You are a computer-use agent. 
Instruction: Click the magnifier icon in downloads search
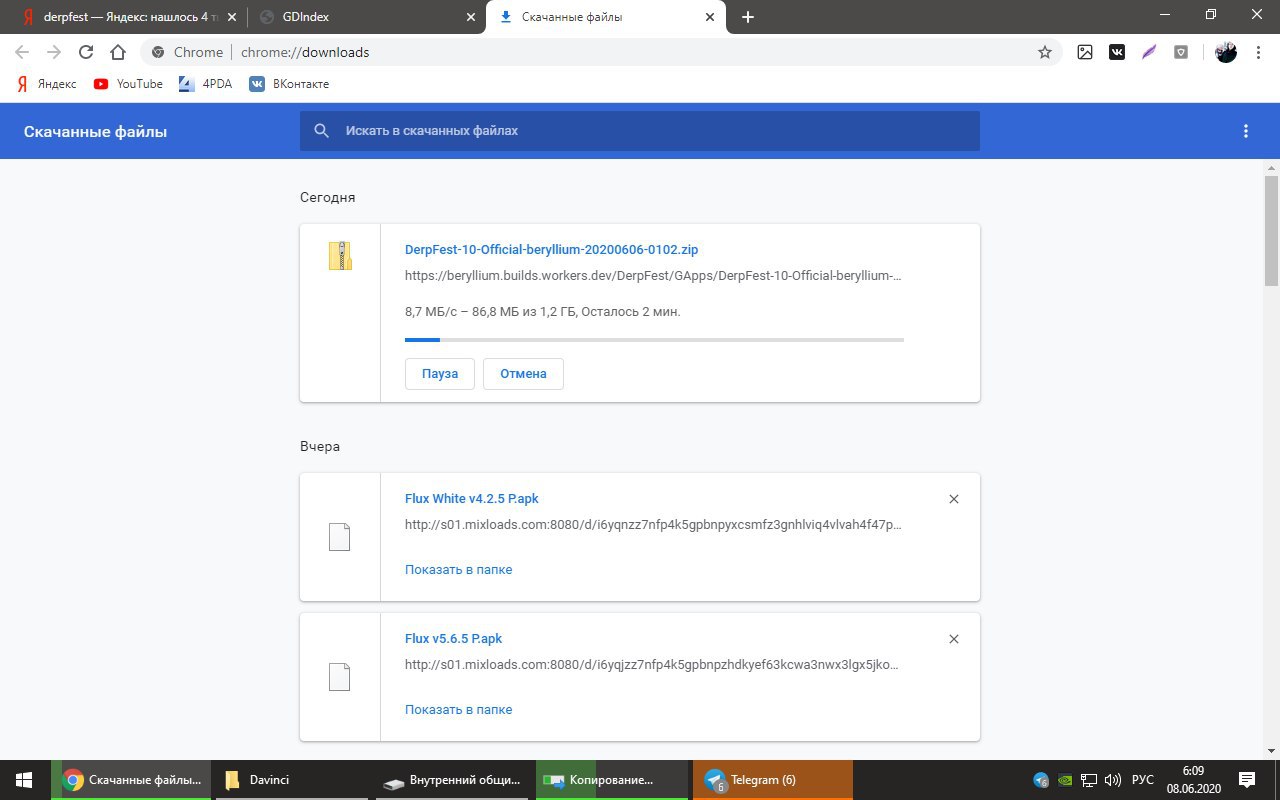click(x=321, y=131)
